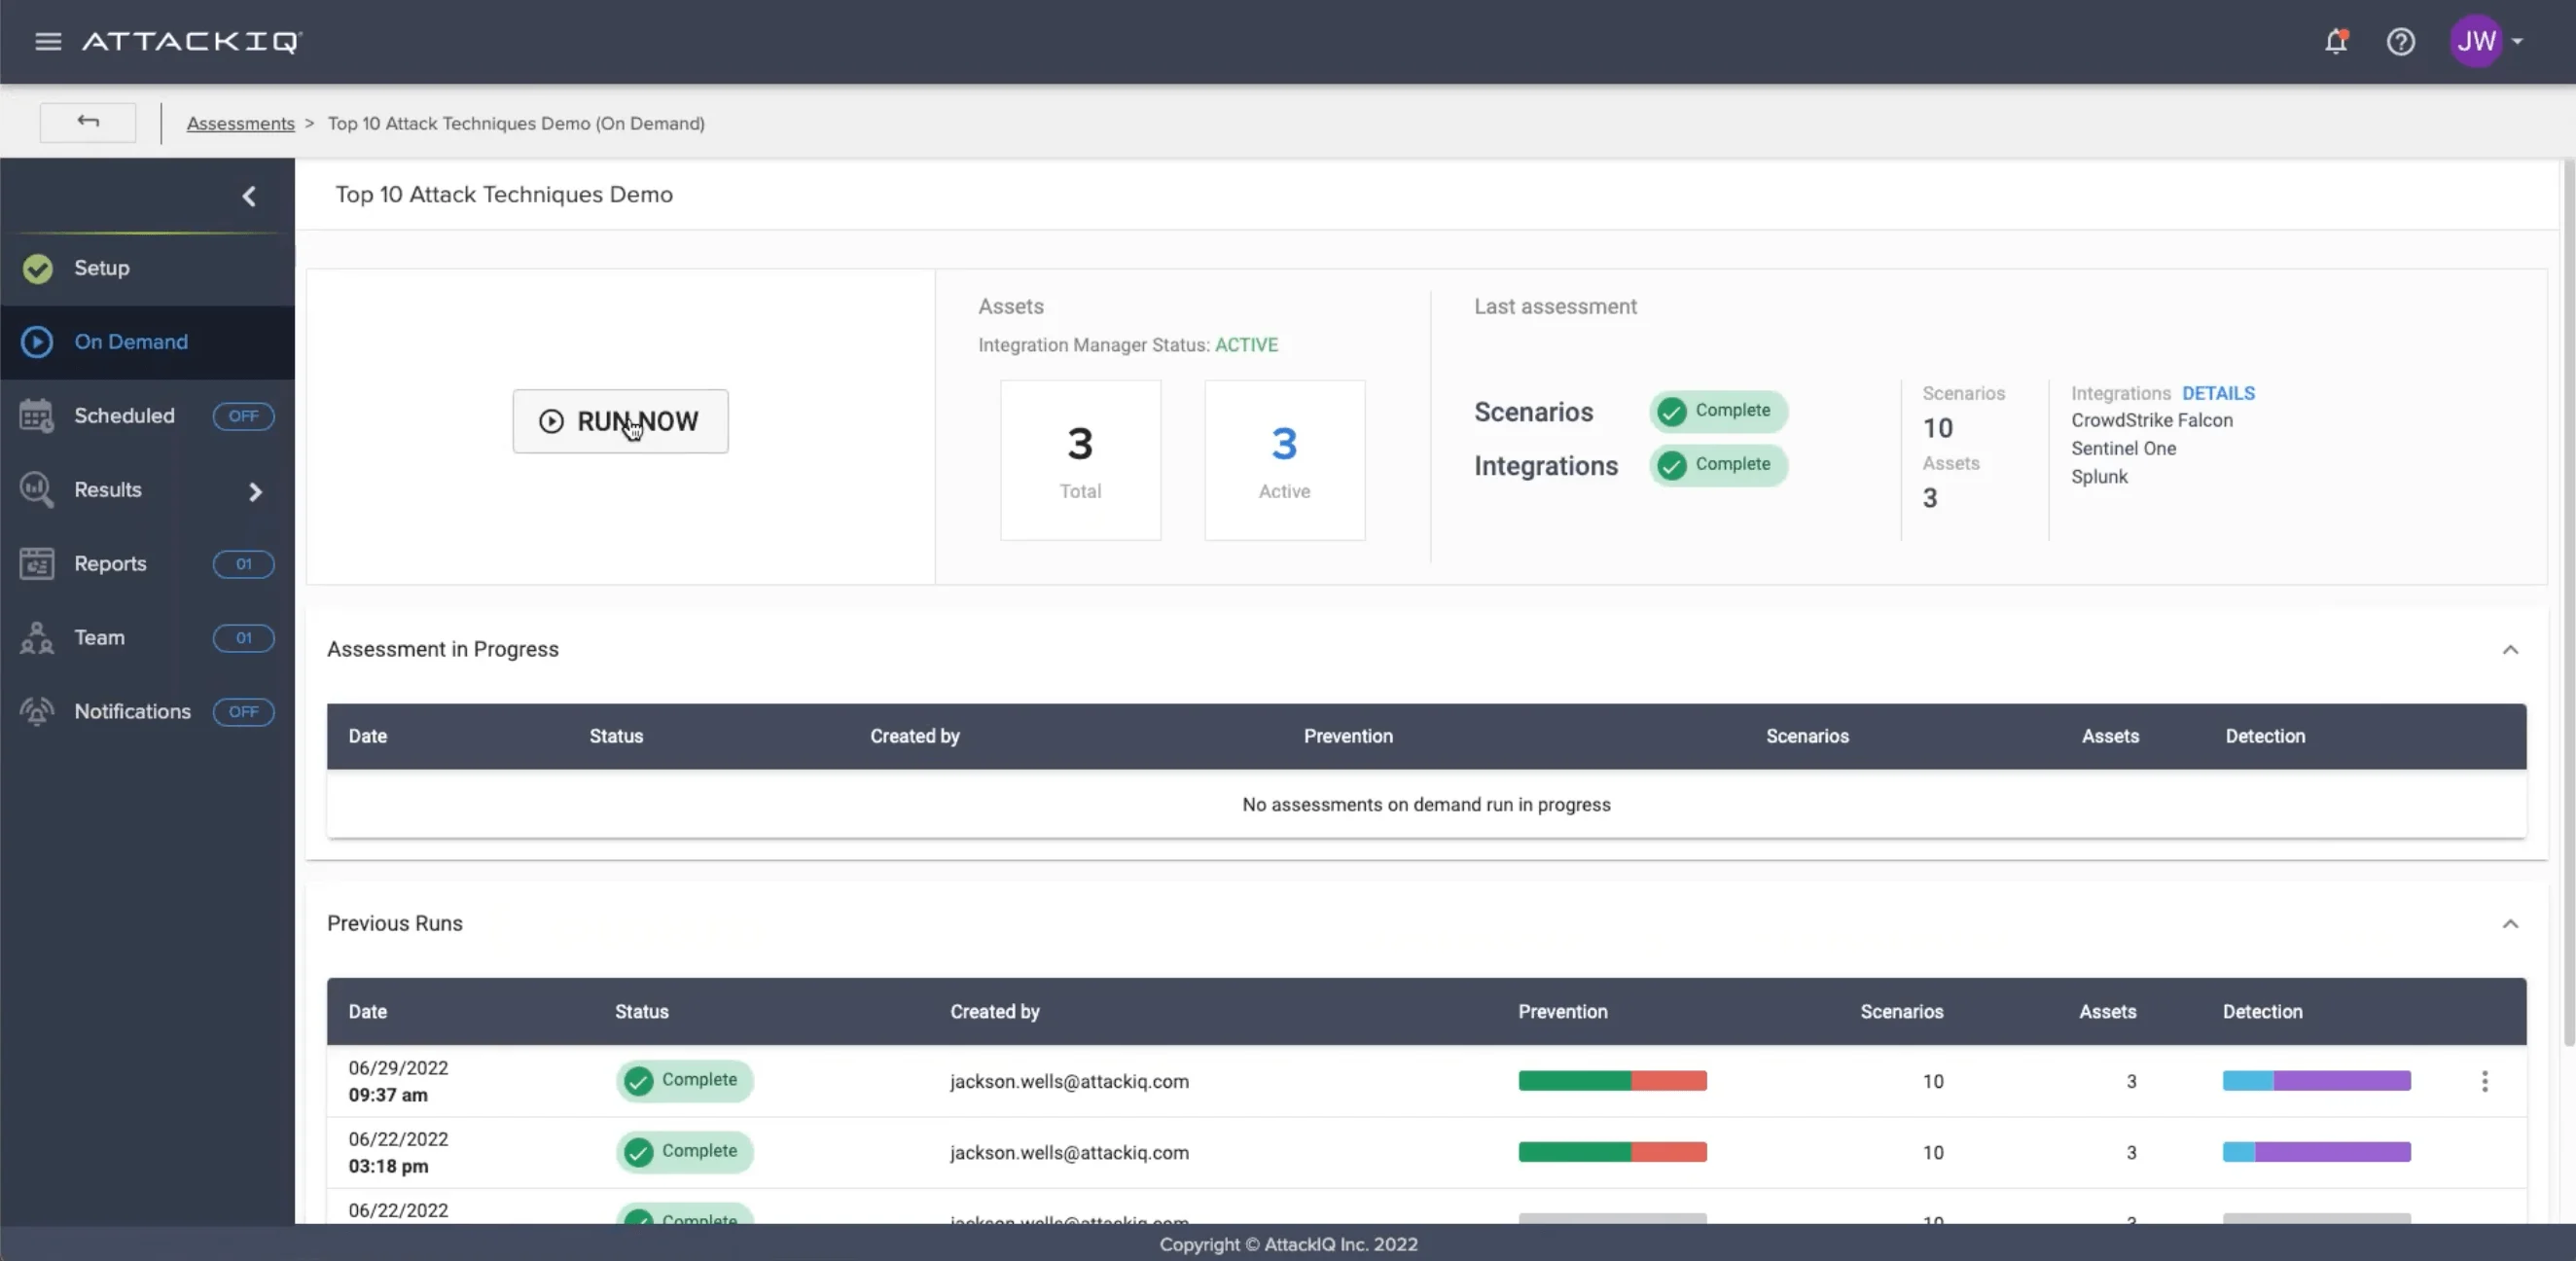Click the Team people icon
2576x1261 pixels.
37,638
